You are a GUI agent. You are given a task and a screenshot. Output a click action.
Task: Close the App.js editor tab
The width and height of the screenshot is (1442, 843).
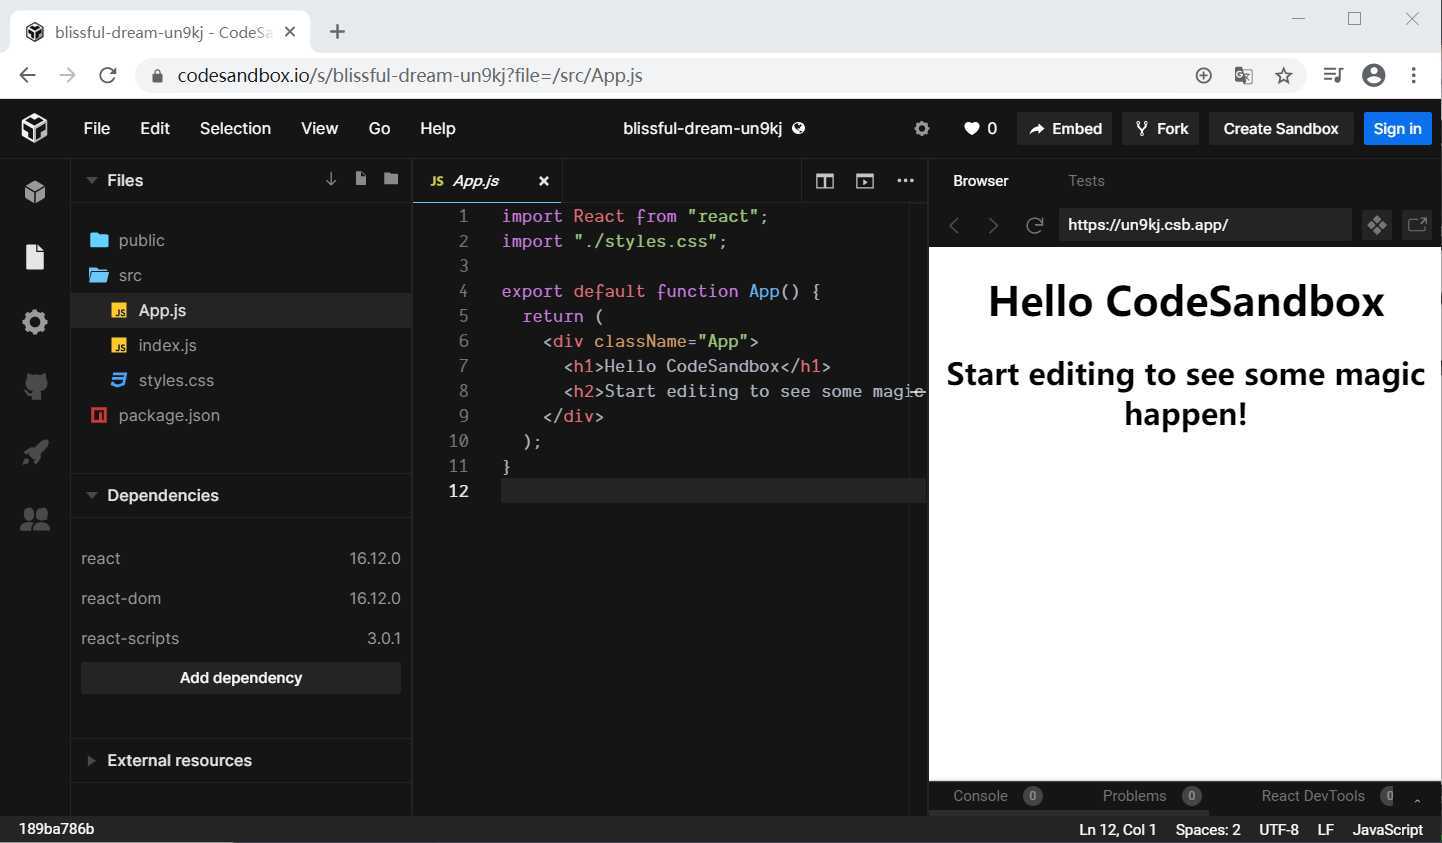pyautogui.click(x=544, y=181)
